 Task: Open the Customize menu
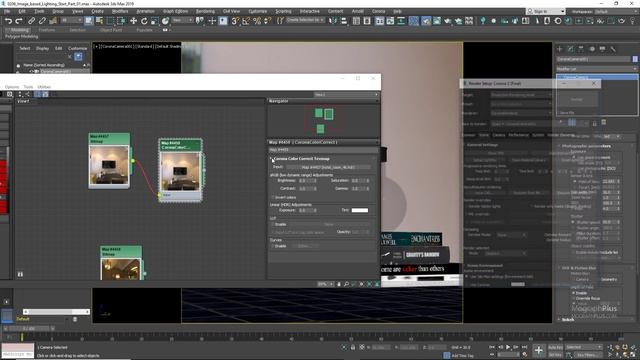click(x=258, y=11)
